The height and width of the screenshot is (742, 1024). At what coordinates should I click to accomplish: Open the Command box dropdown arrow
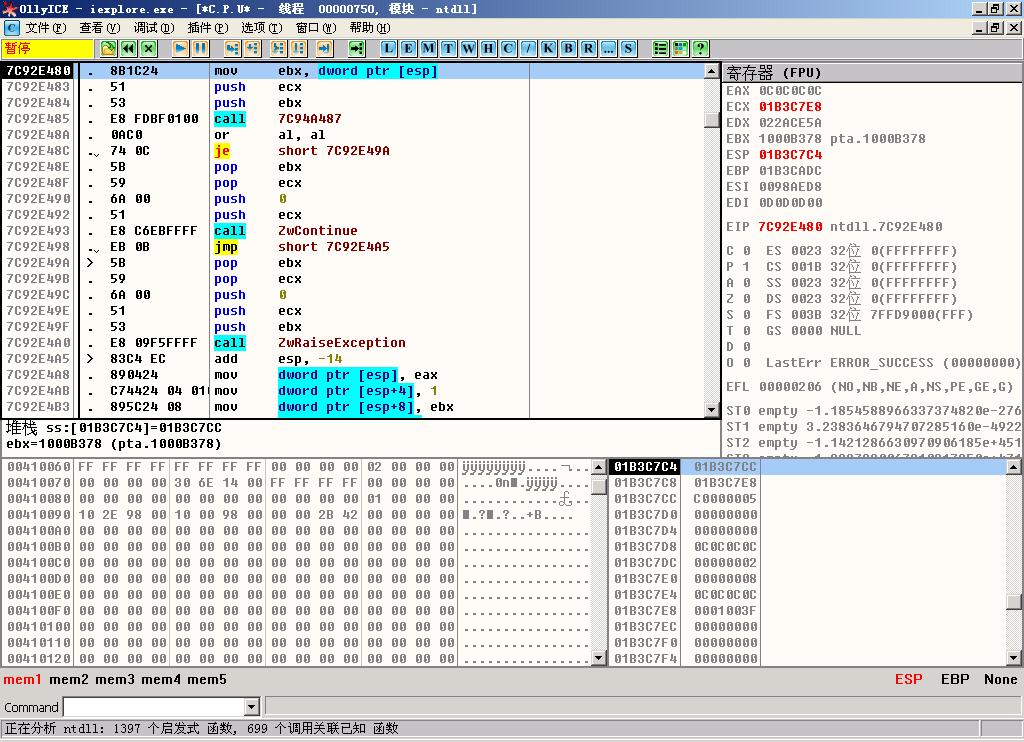(252, 706)
